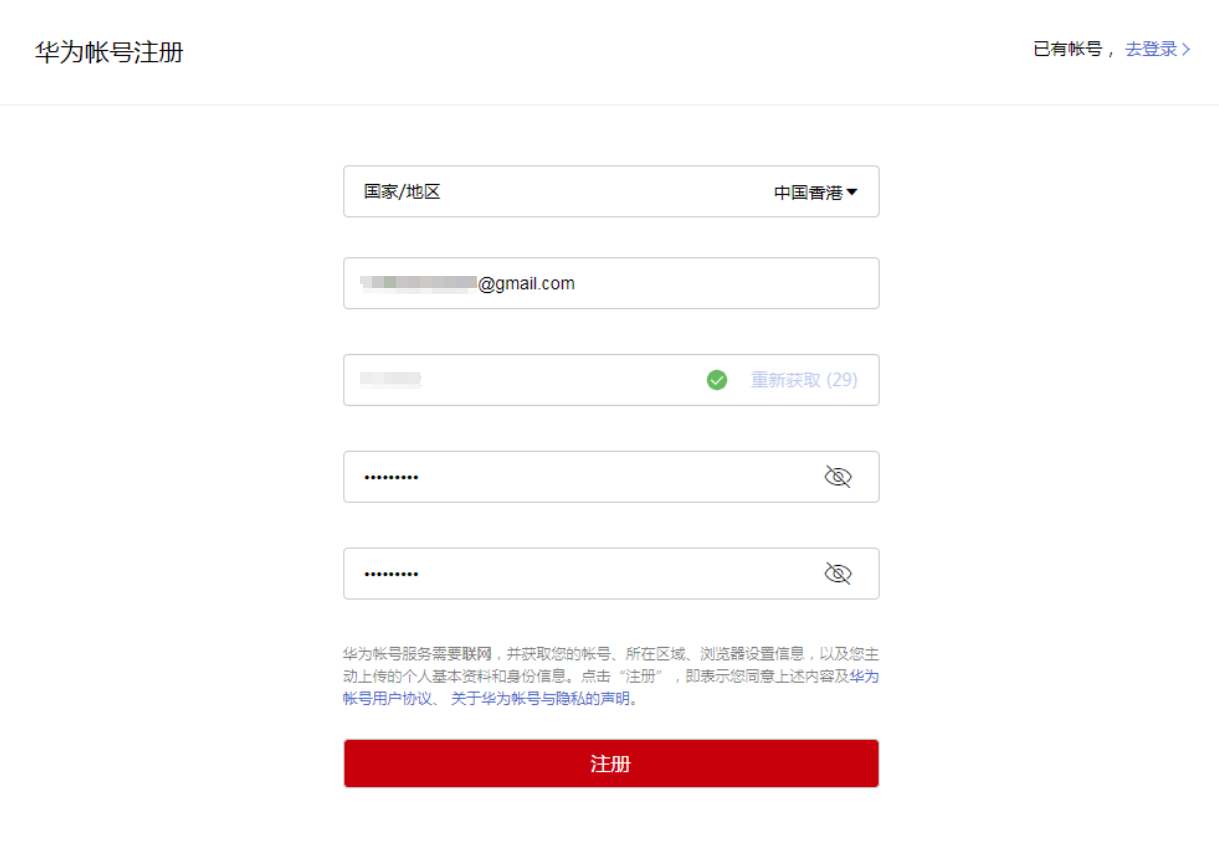
Task: Click the 已有帐号 text in the header
Action: pos(1067,49)
